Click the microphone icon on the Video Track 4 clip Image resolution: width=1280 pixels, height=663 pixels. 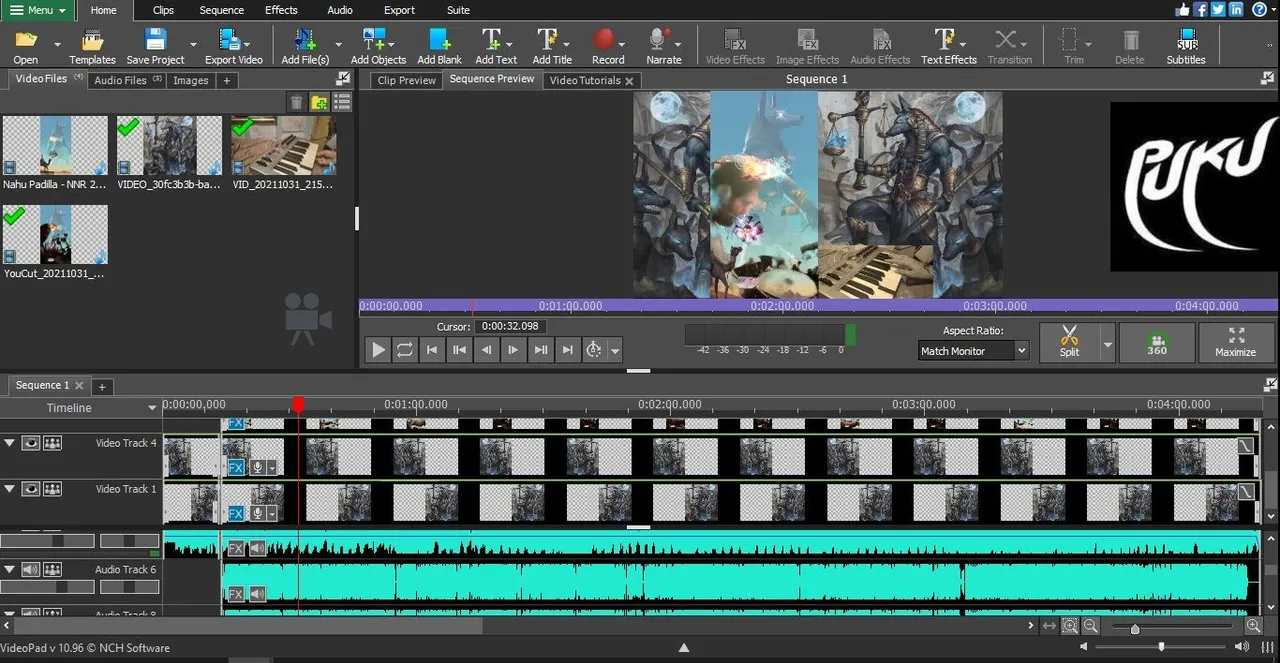pos(257,467)
